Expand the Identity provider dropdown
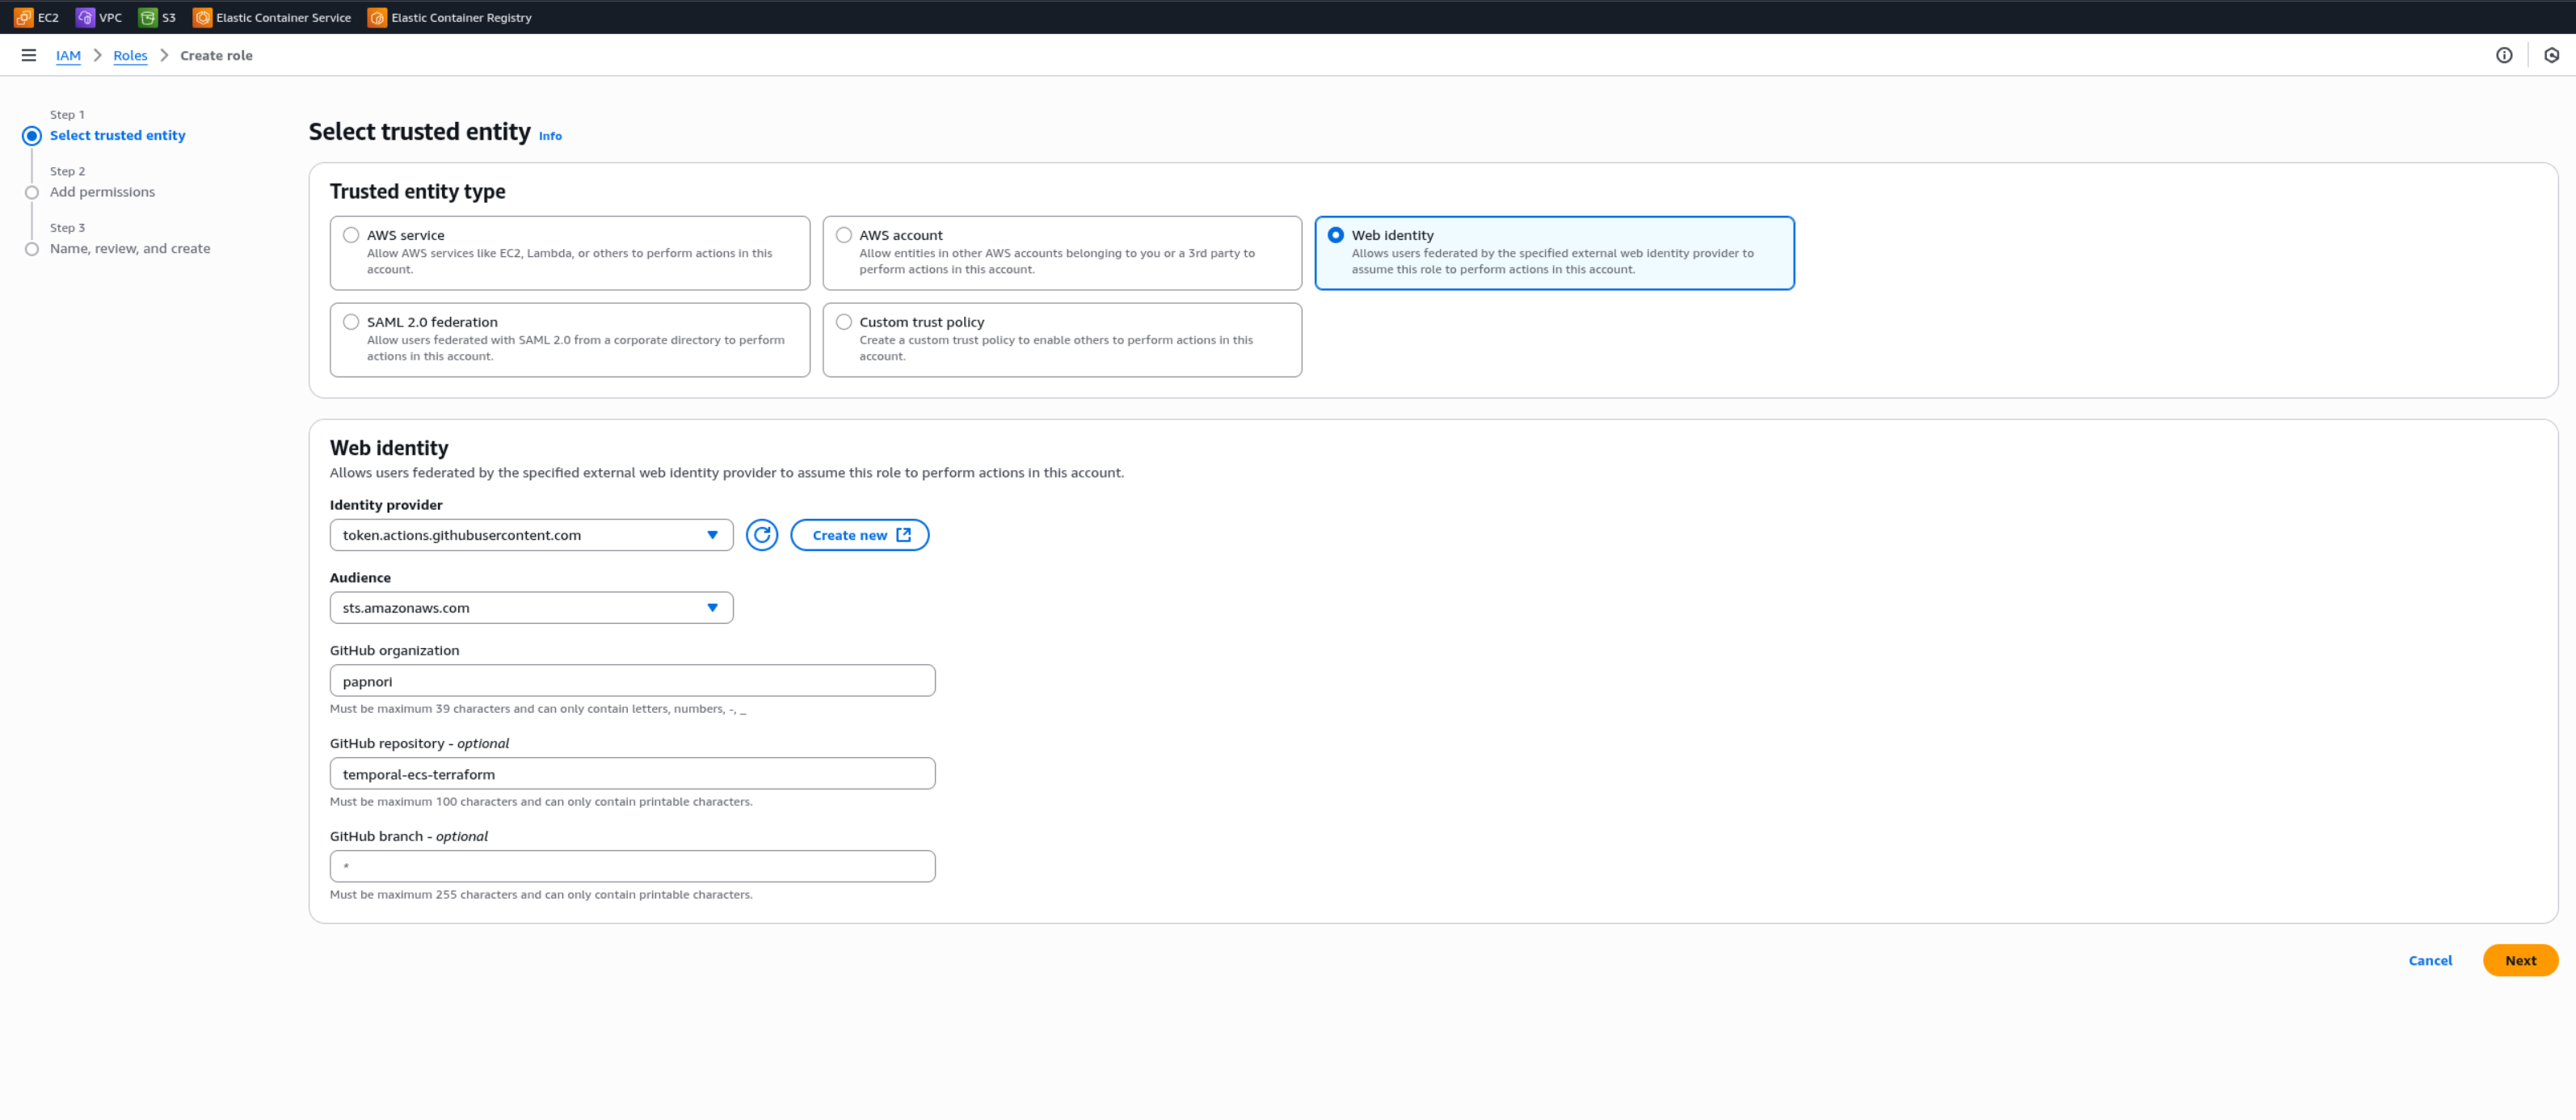 (531, 535)
